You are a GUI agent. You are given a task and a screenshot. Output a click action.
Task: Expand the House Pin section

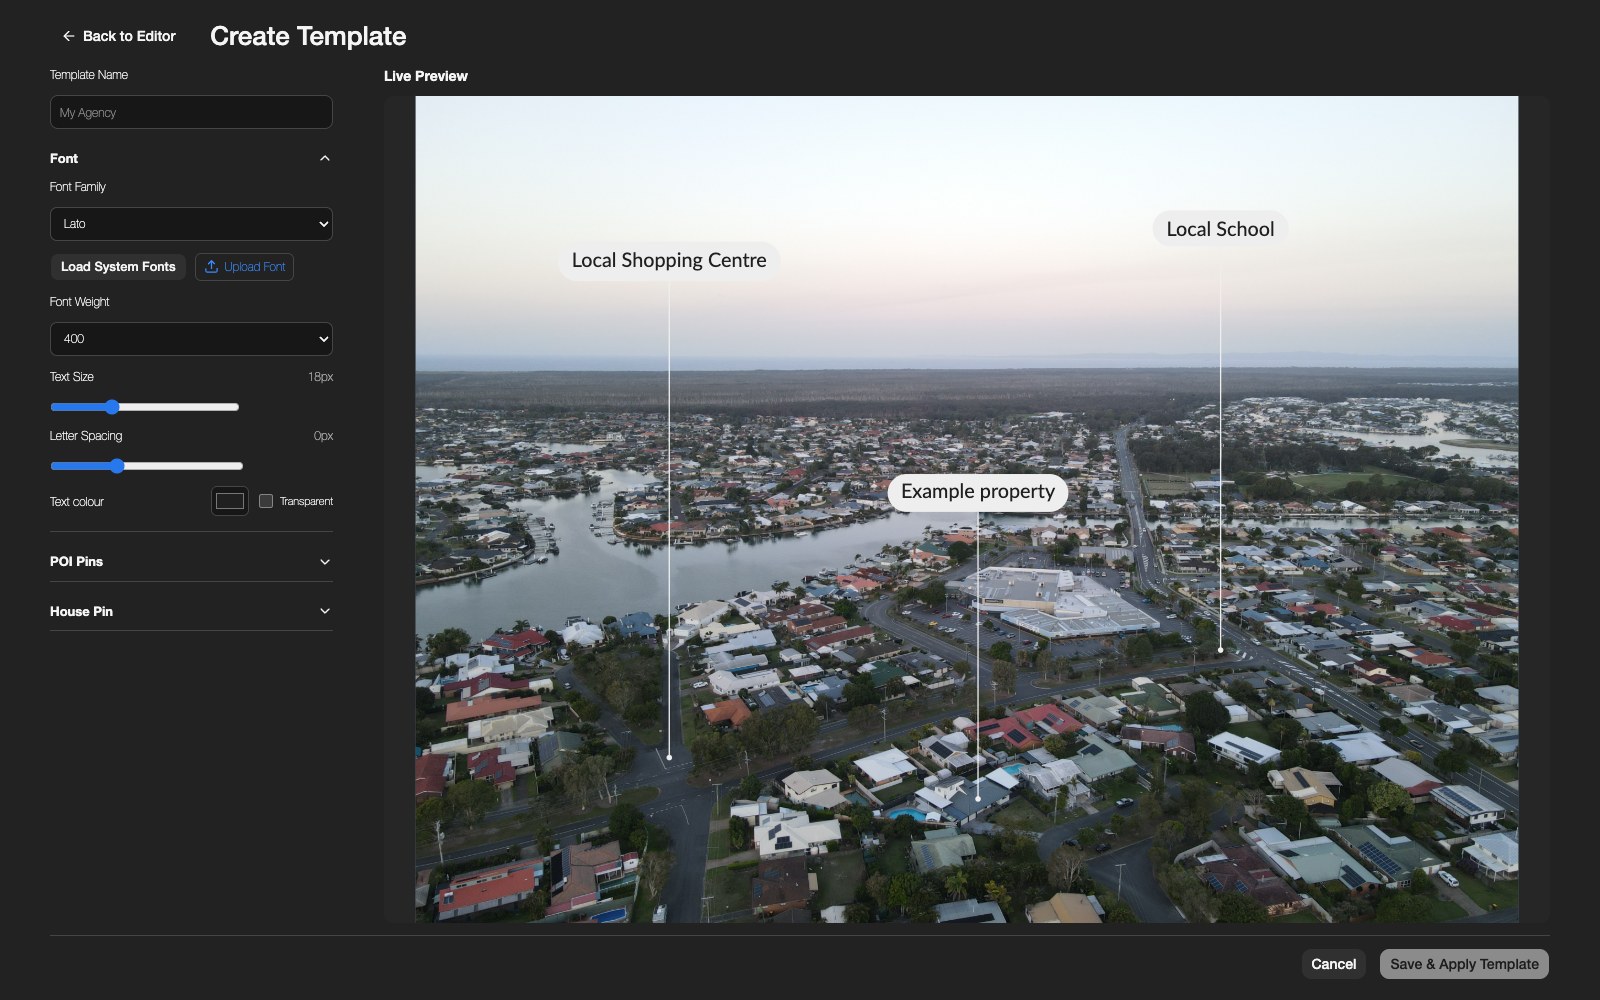coord(191,611)
